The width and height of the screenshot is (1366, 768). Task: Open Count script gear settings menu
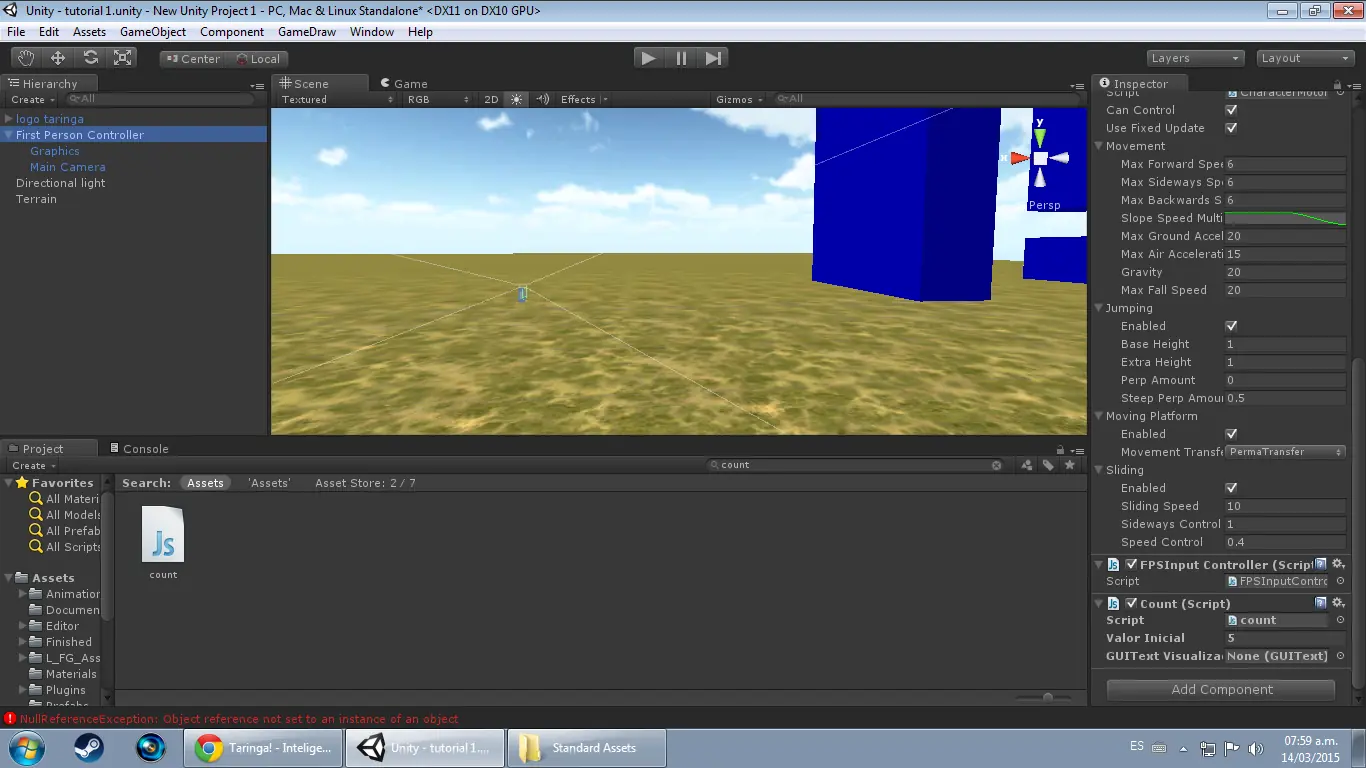pos(1338,603)
